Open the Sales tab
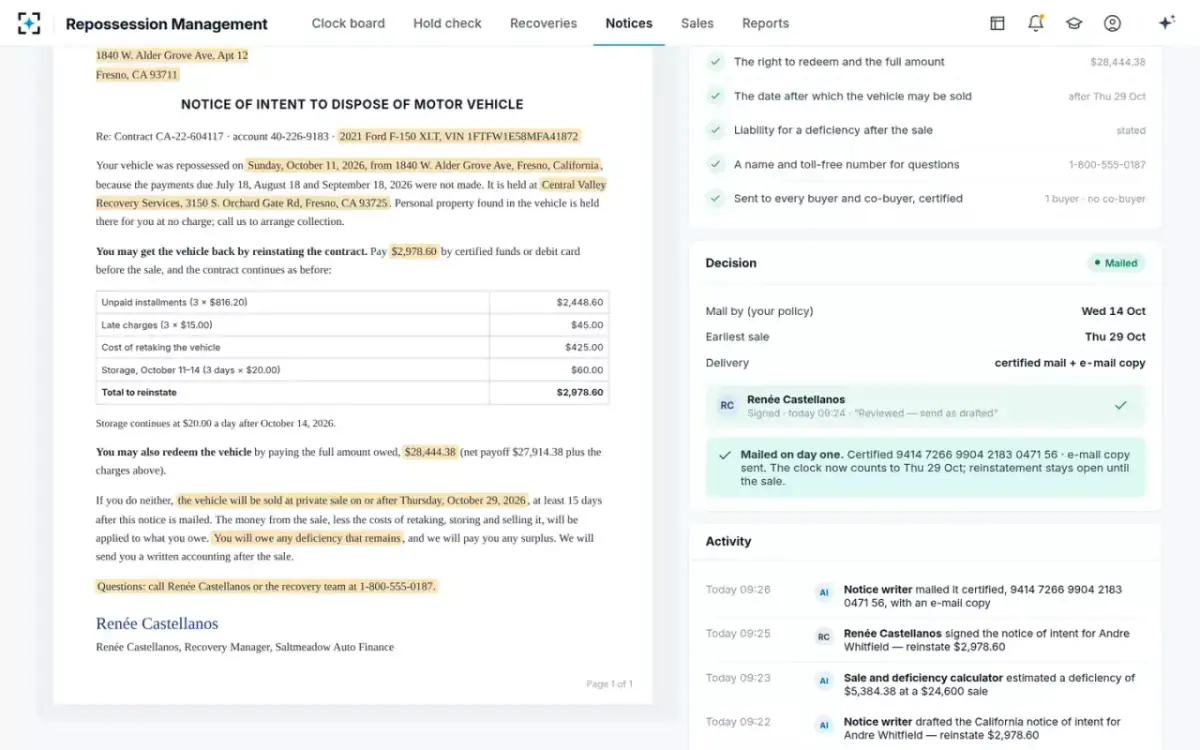This screenshot has width=1200, height=750. (697, 23)
